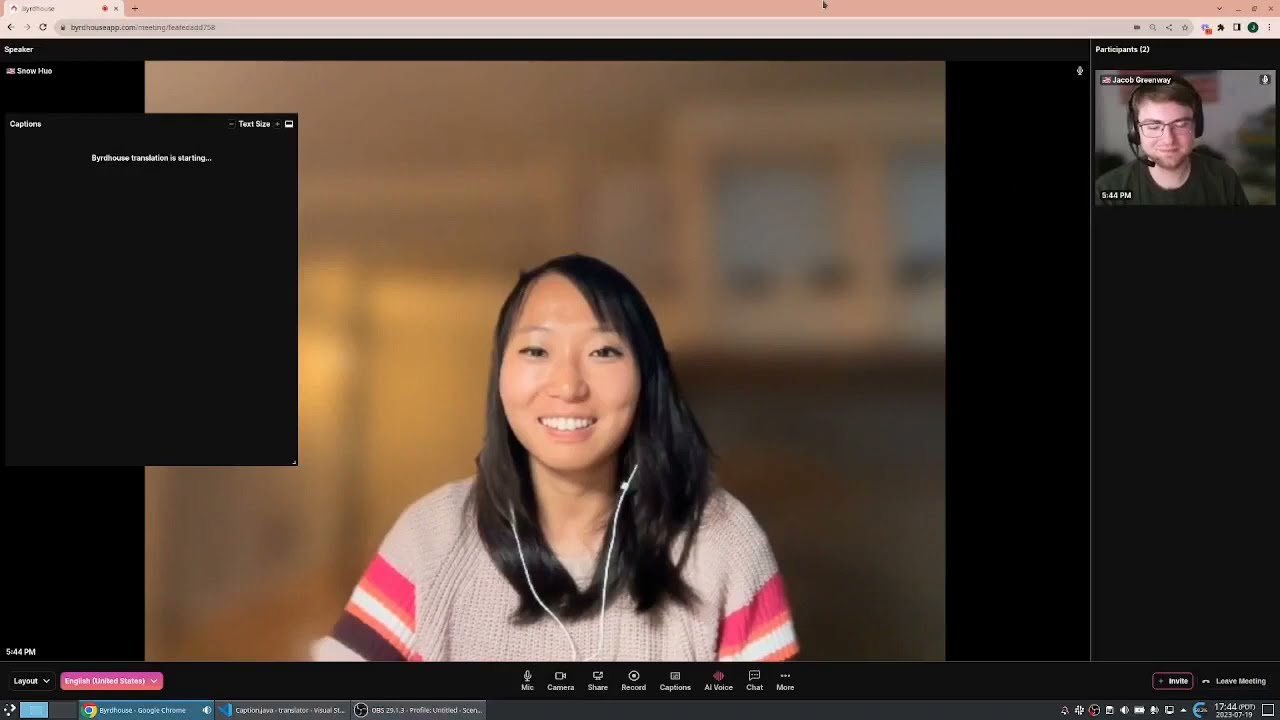1280x720 pixels.
Task: Click the Speaker header label
Action: (x=18, y=49)
